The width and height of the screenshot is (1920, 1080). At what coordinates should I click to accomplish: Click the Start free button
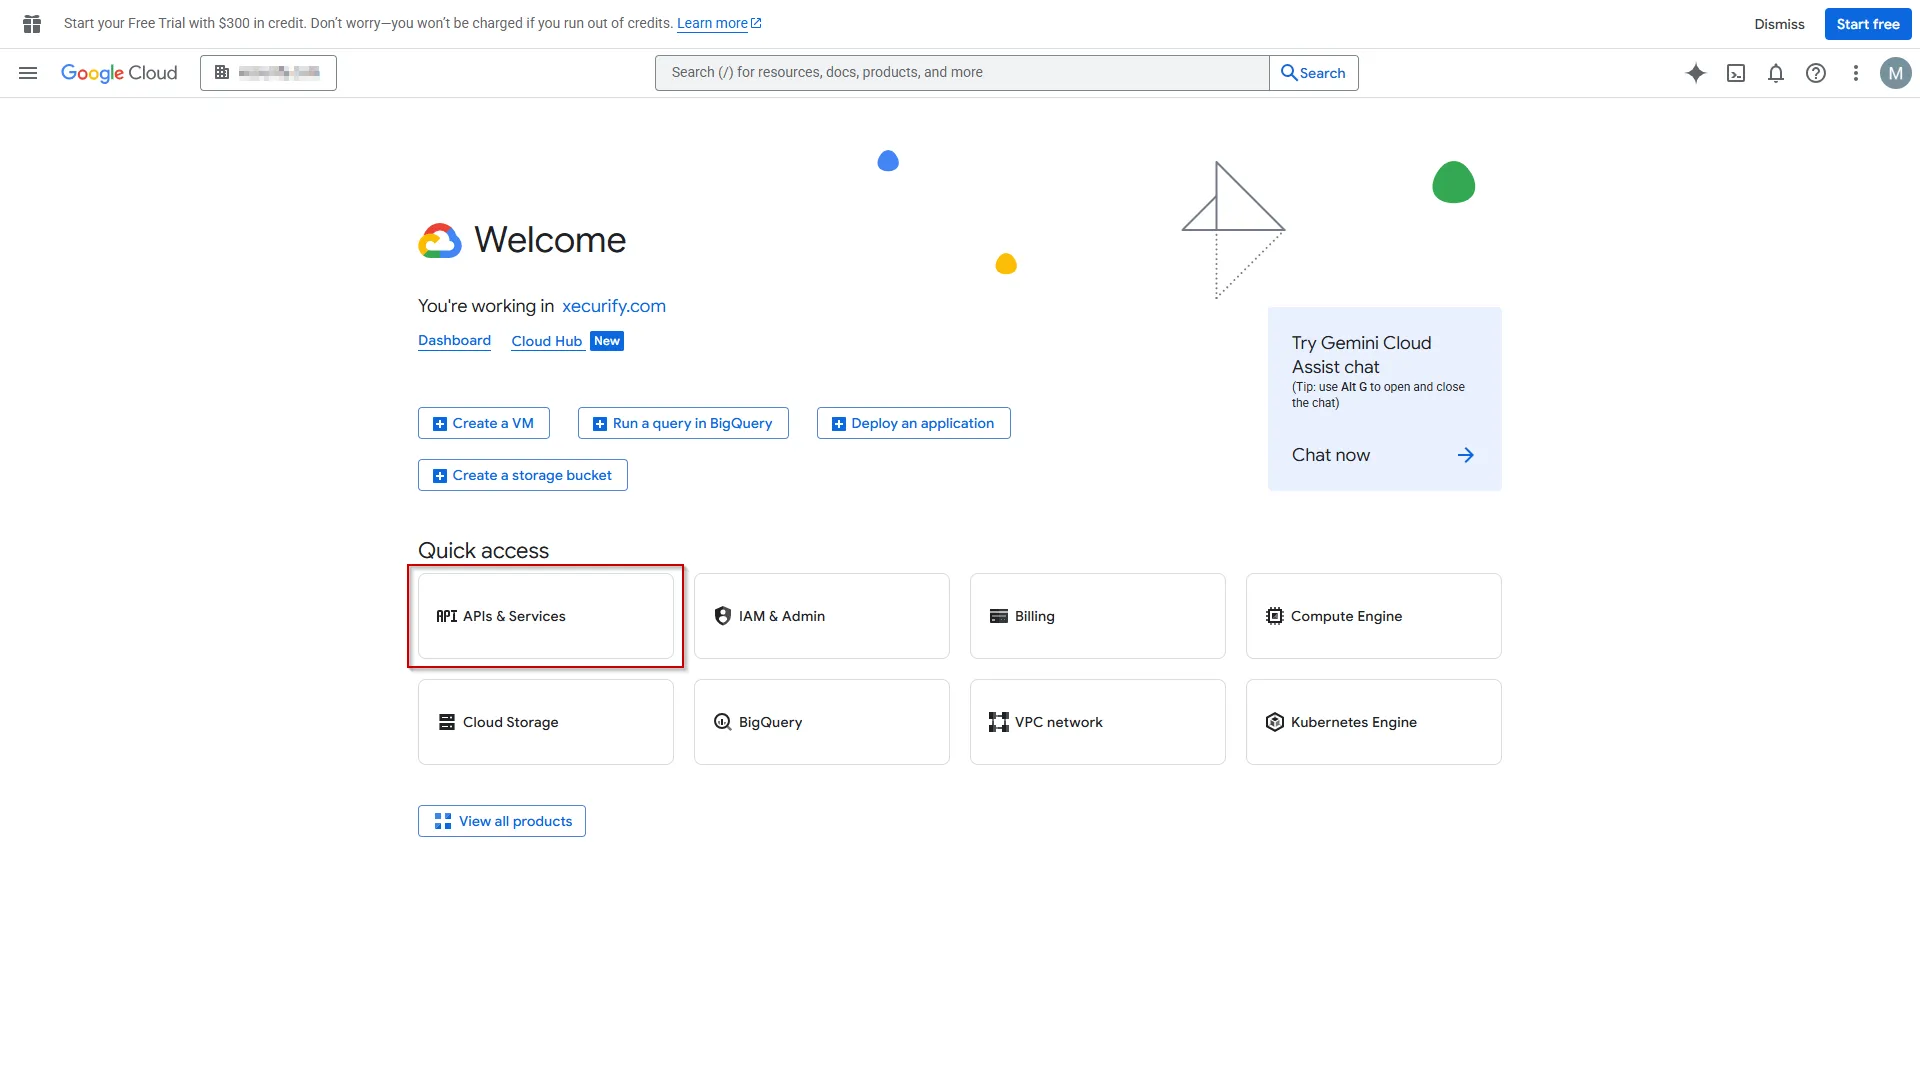1868,24
